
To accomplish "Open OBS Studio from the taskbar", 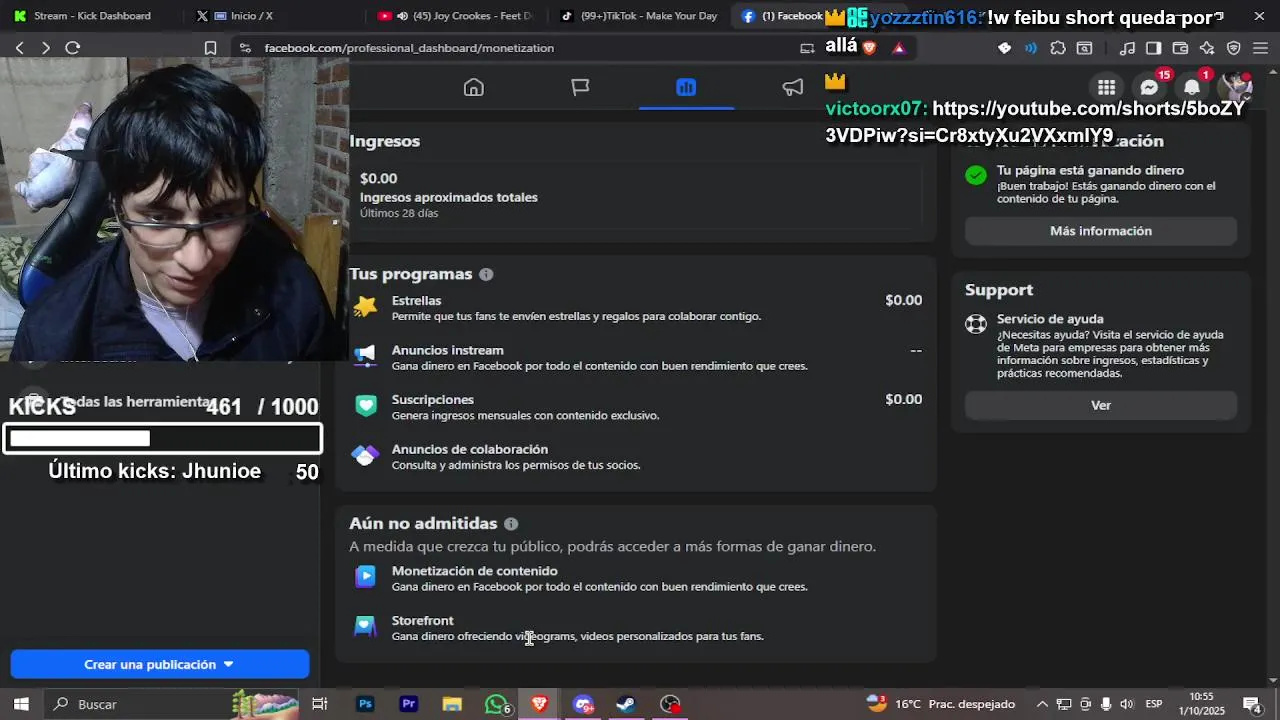I will coord(671,704).
